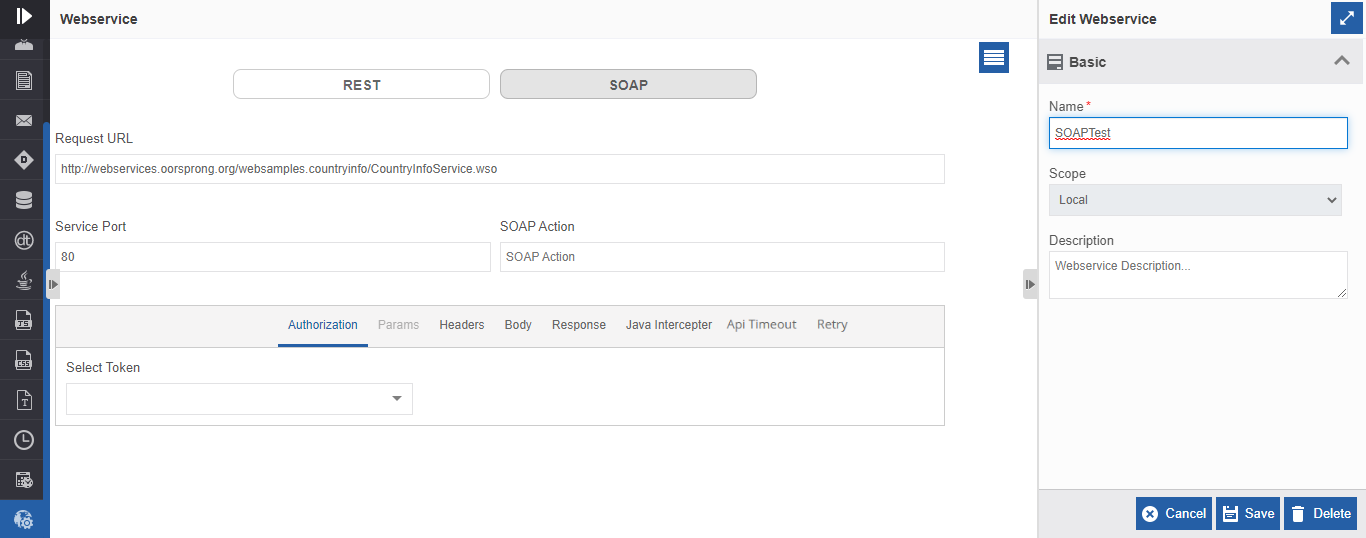Switch to SOAP webservice type
The width and height of the screenshot is (1366, 538).
point(628,84)
